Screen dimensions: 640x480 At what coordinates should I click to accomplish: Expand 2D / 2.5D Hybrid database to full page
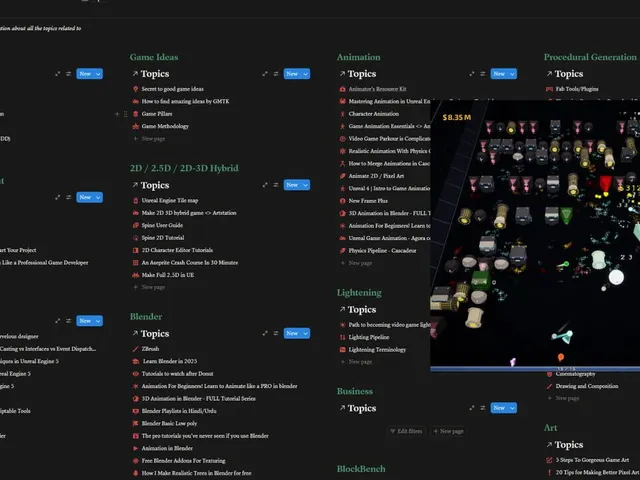(265, 185)
